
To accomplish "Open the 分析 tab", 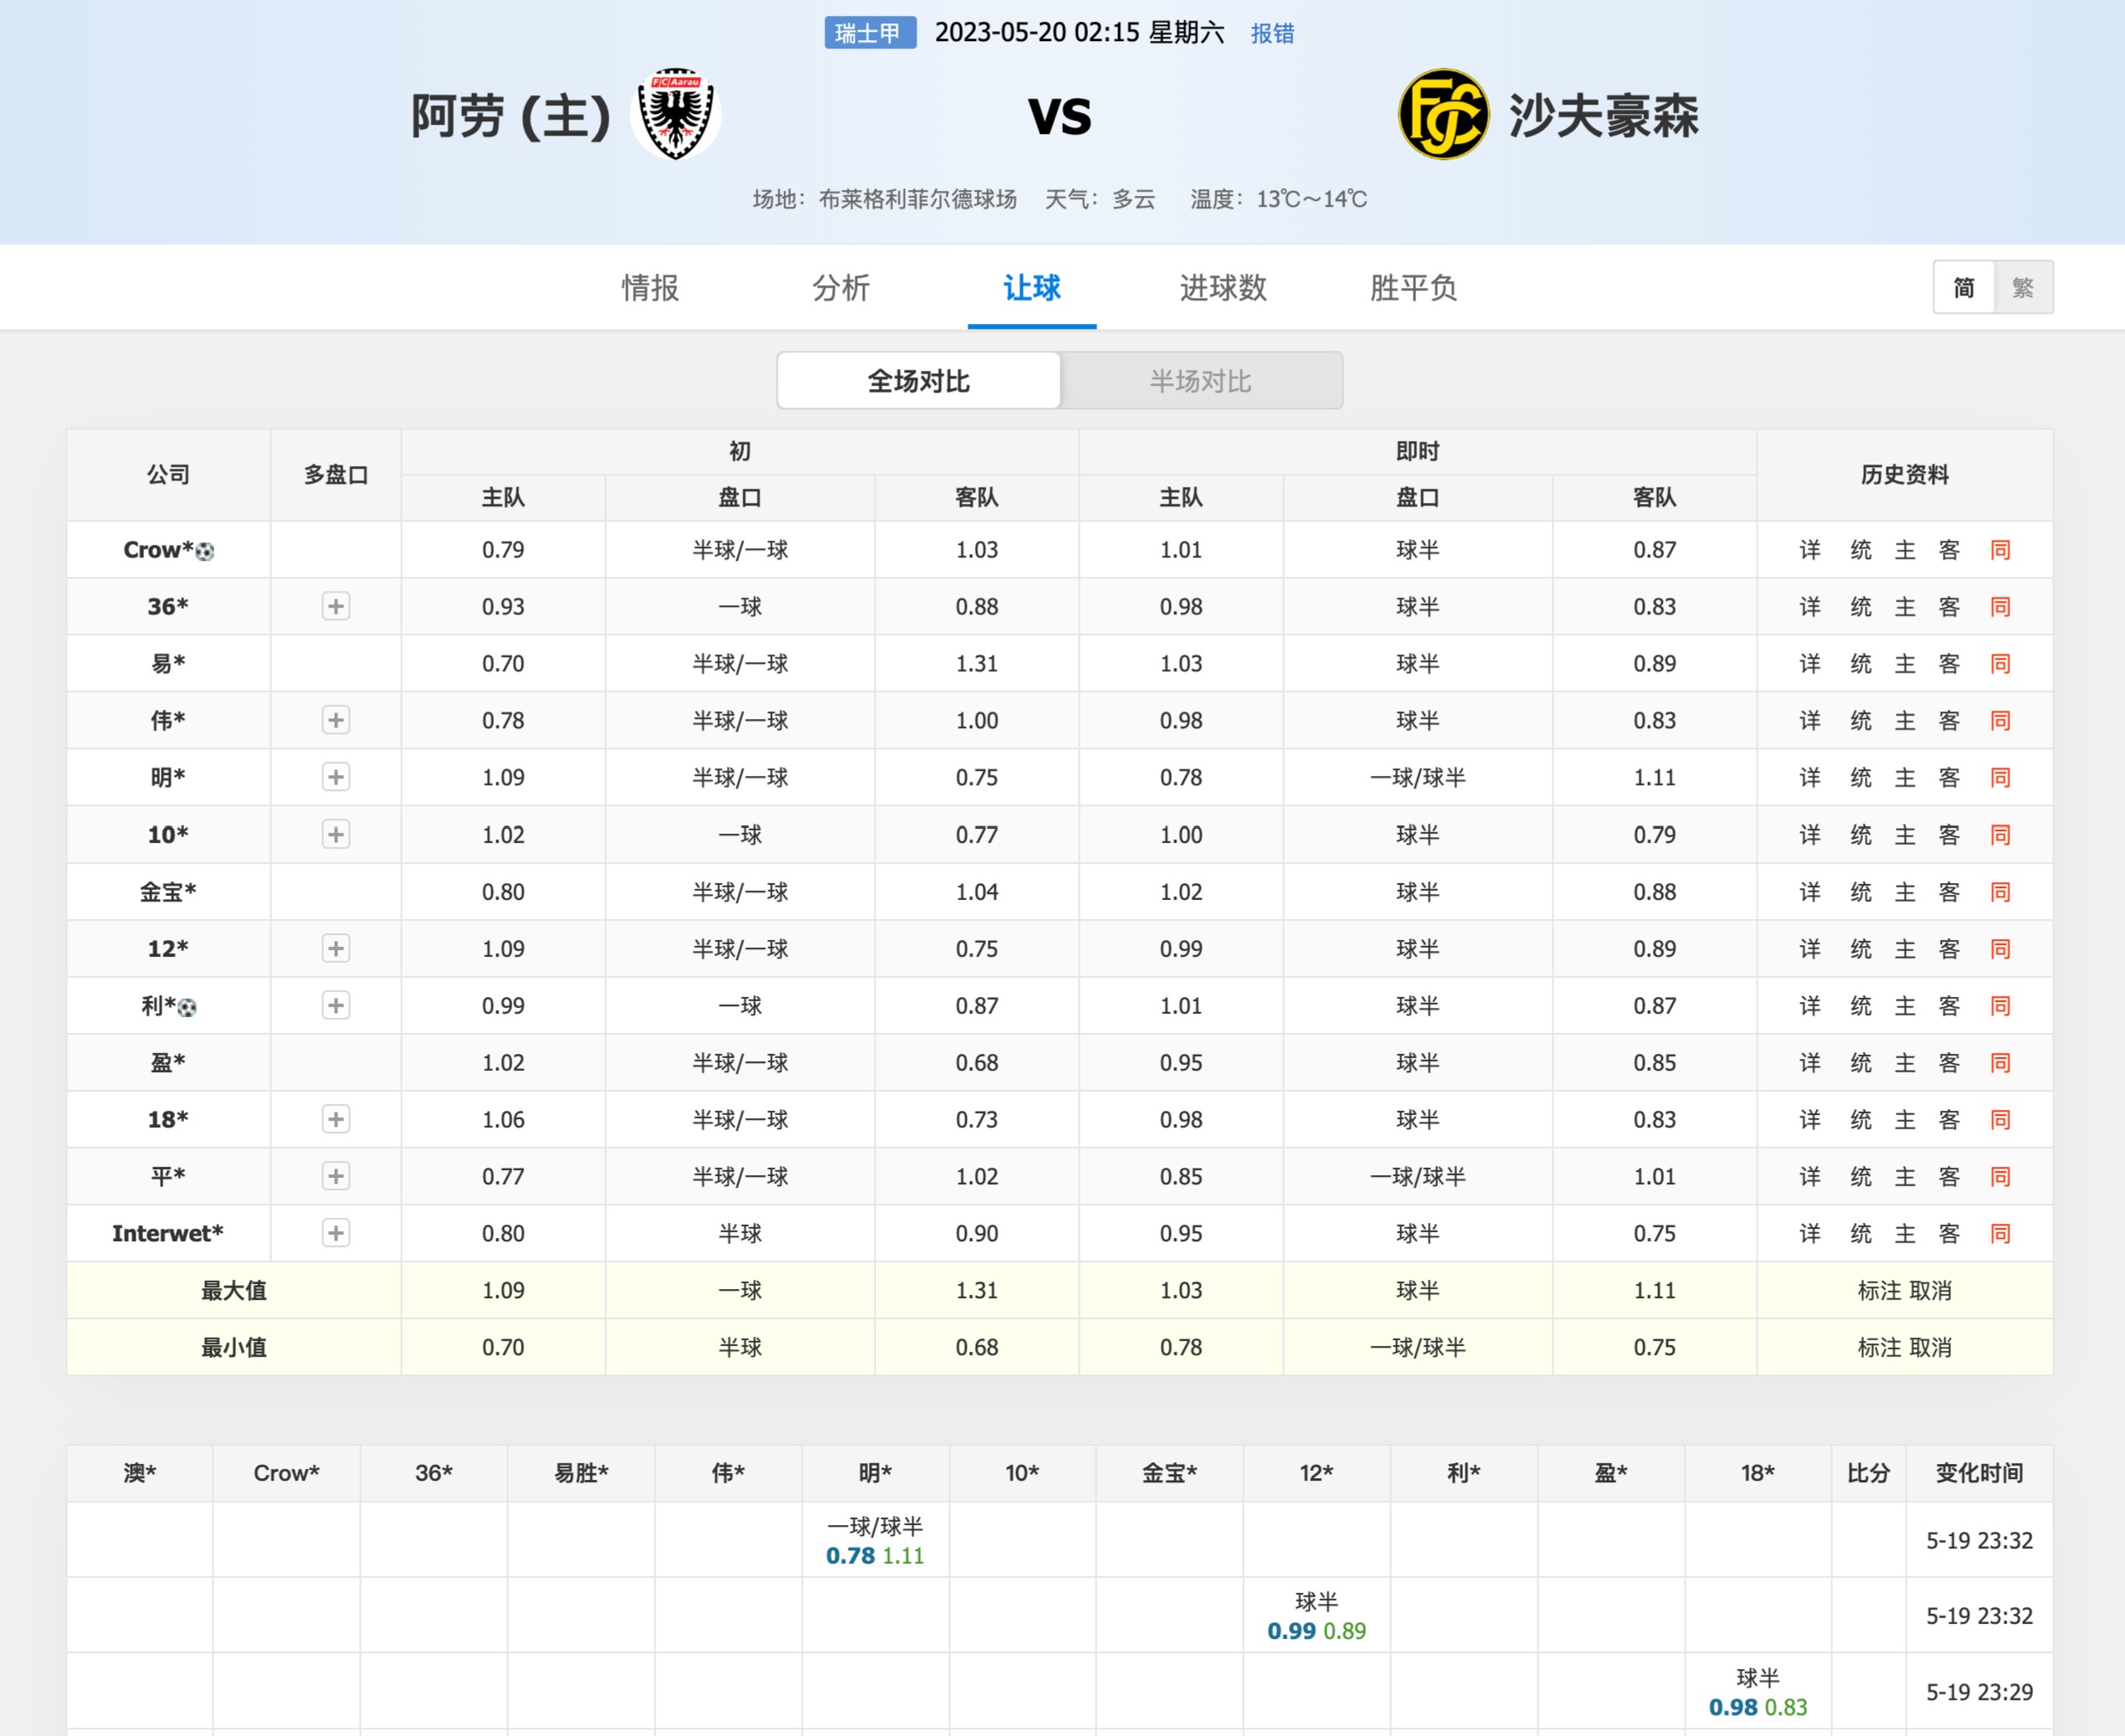I will tap(841, 288).
